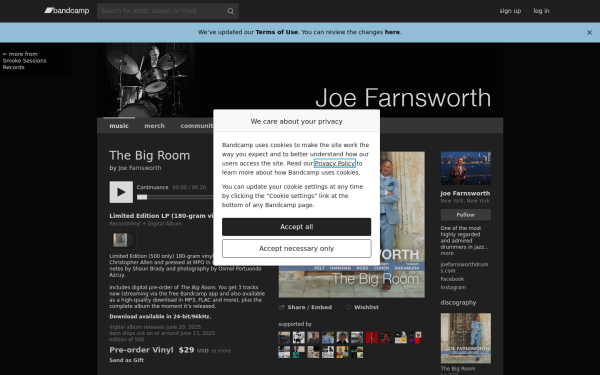
Task: Focus the artist, album, or track search field
Action: [168, 11]
